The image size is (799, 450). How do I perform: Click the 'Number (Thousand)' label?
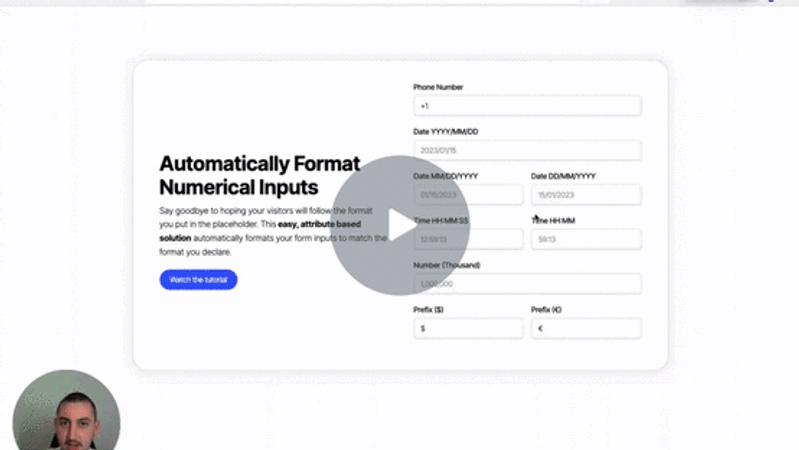[447, 265]
